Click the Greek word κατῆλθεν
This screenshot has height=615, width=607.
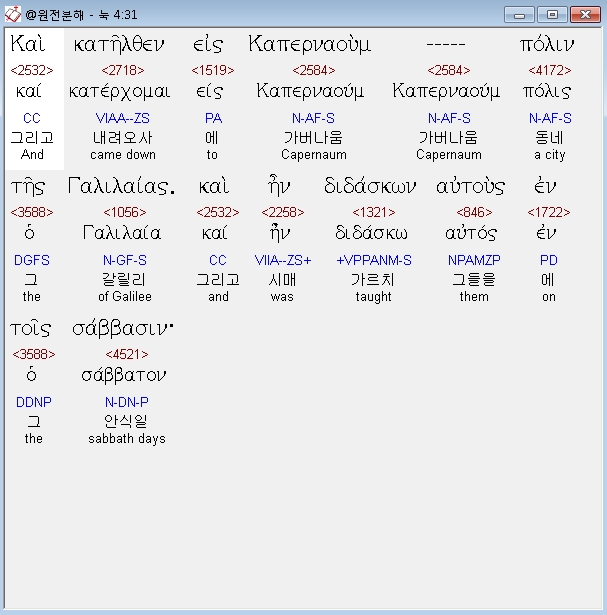coord(119,44)
